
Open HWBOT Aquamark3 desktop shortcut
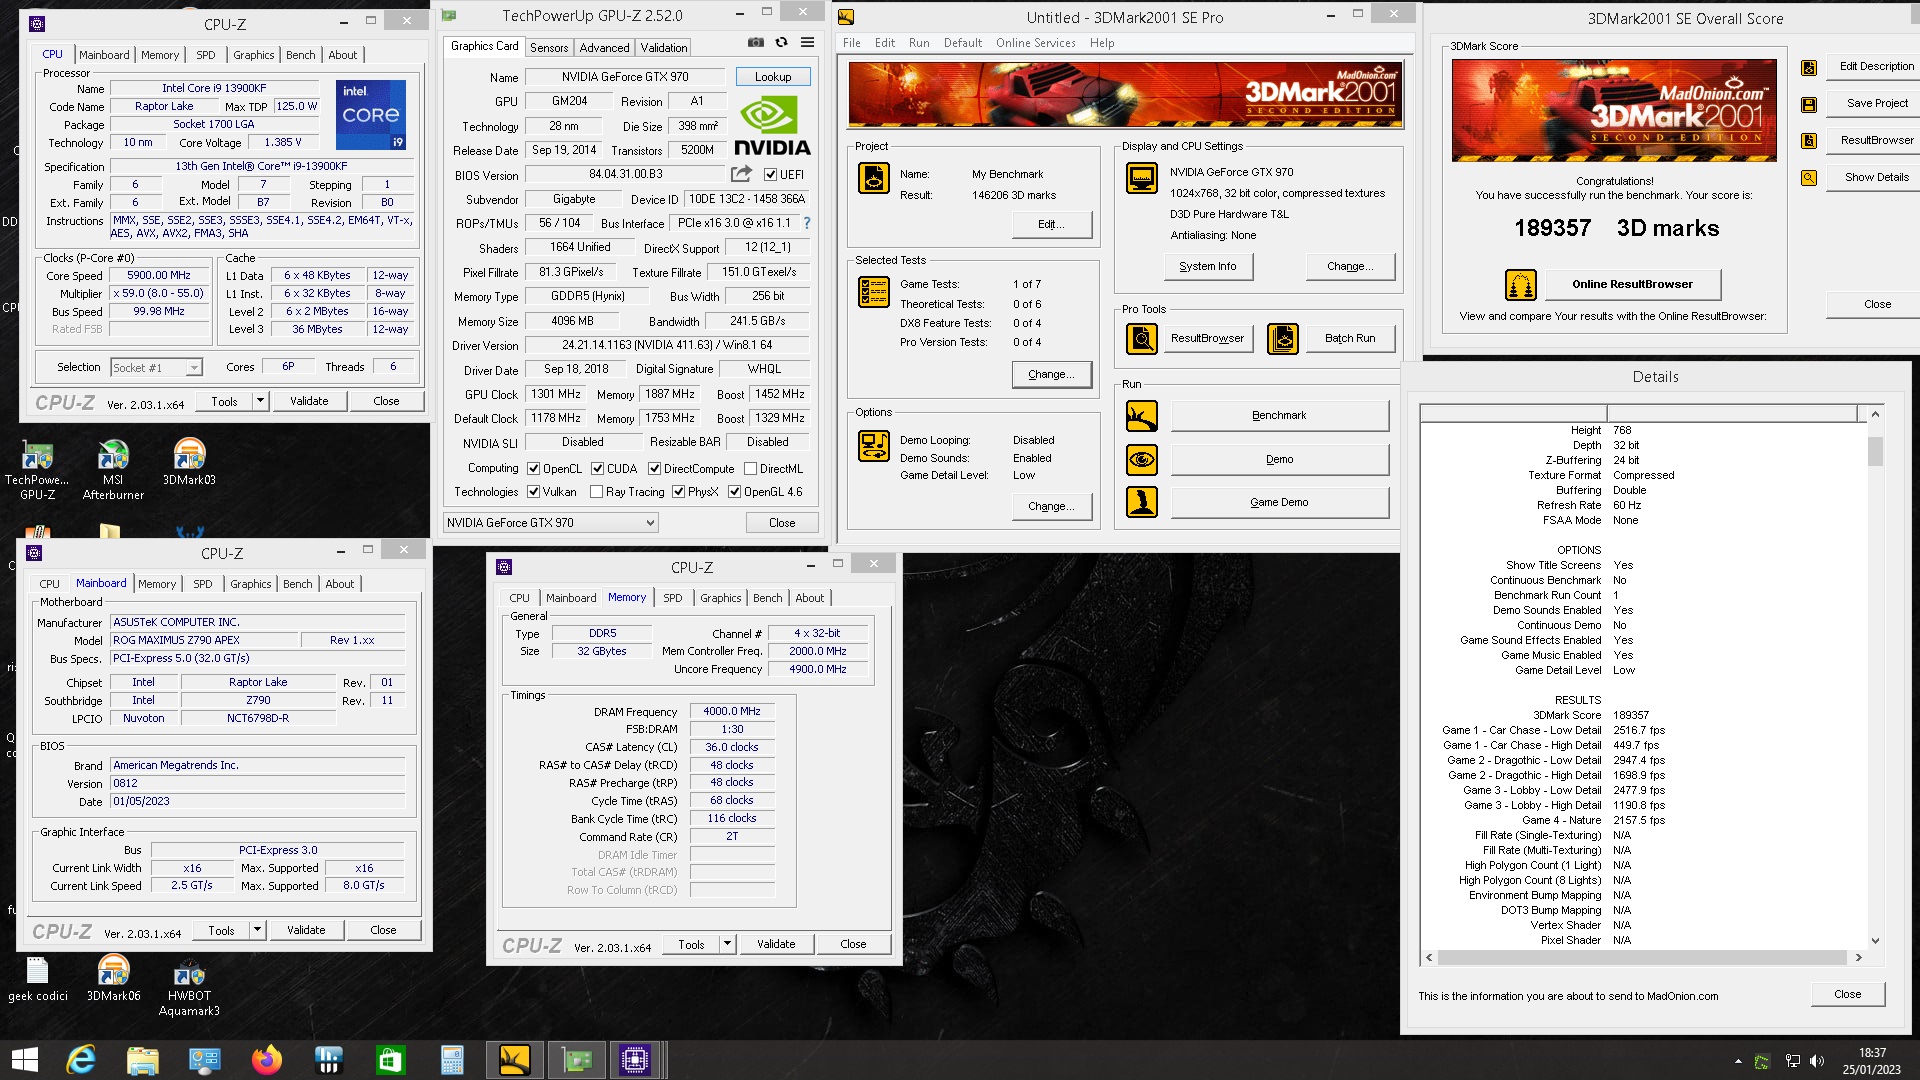[x=189, y=985]
